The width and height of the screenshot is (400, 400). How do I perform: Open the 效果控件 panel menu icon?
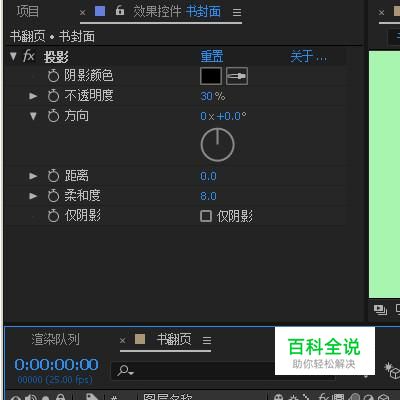(x=237, y=13)
